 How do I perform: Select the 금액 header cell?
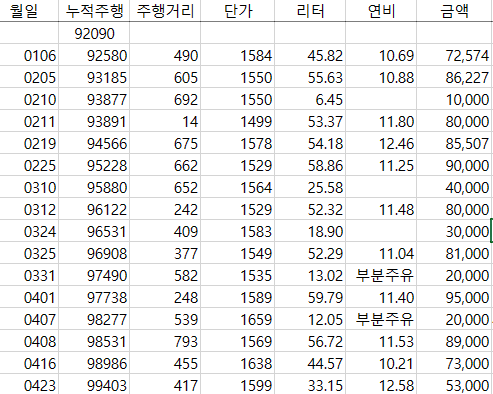pyautogui.click(x=455, y=11)
